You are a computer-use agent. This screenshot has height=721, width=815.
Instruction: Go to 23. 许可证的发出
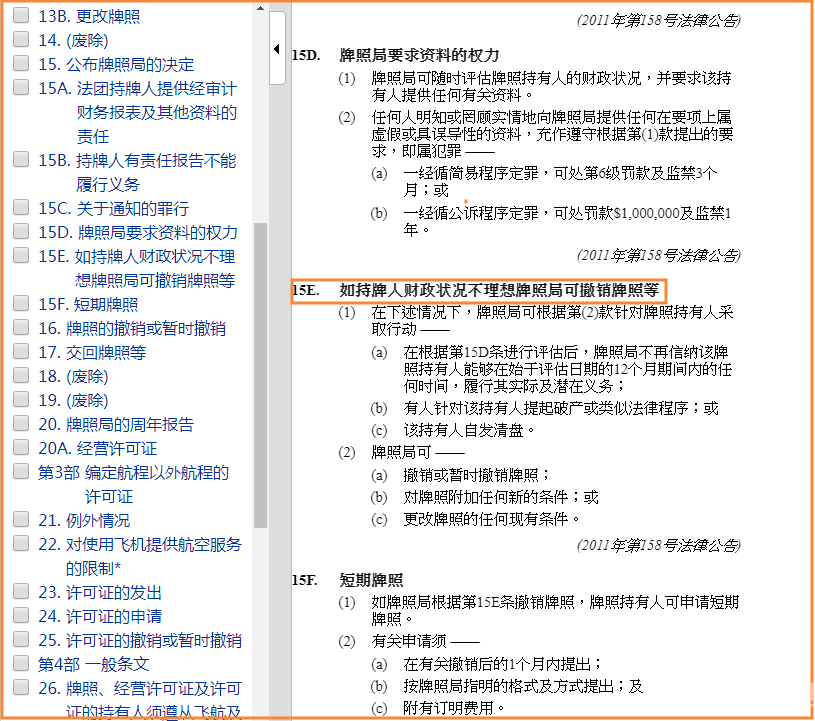pyautogui.click(x=100, y=592)
